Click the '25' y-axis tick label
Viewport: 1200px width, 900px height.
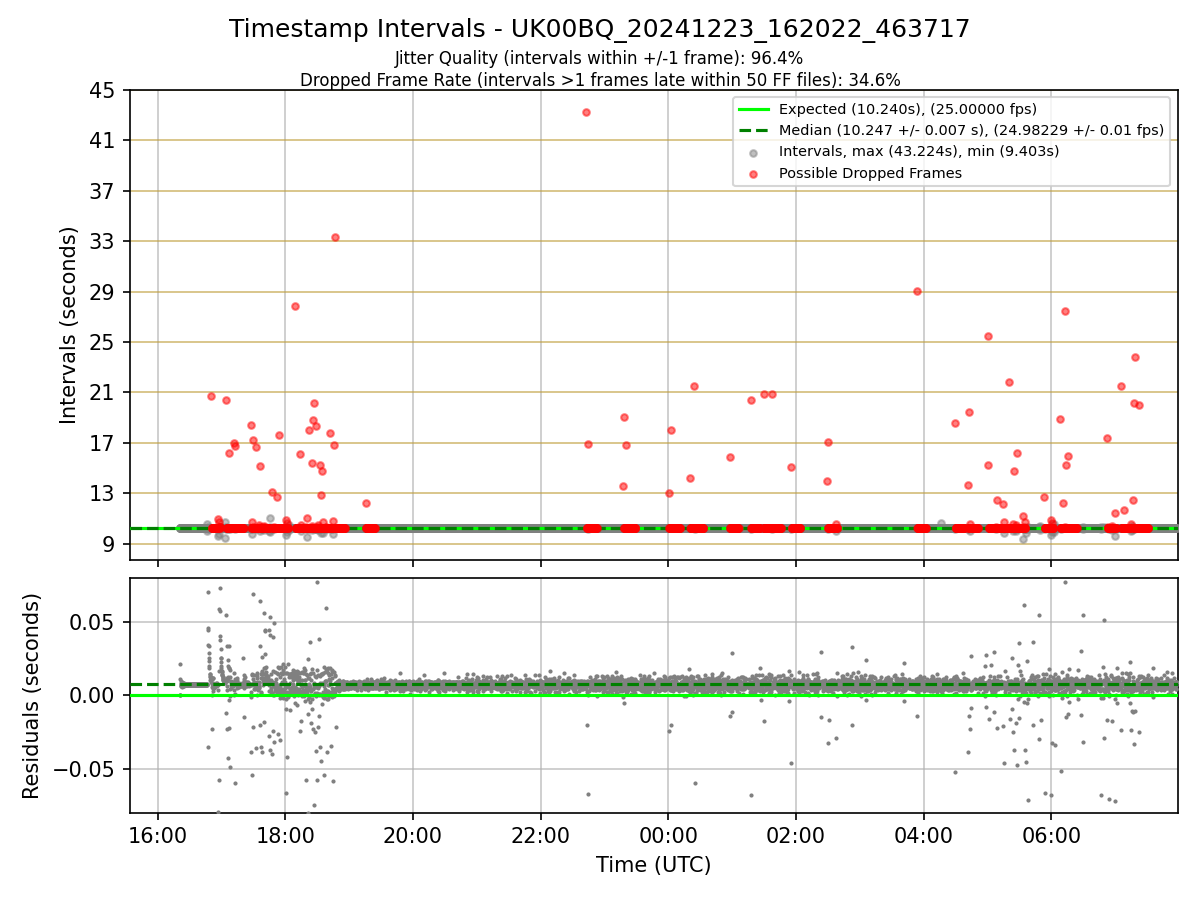[x=104, y=342]
